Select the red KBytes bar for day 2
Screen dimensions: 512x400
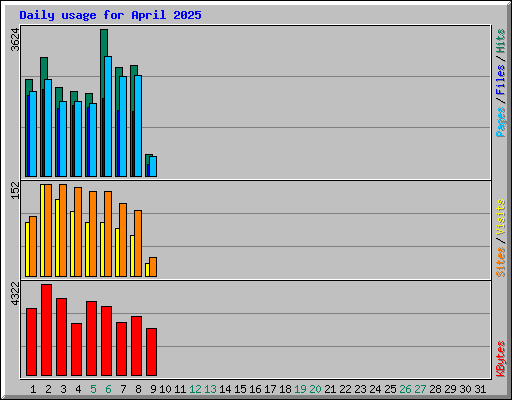pos(46,330)
